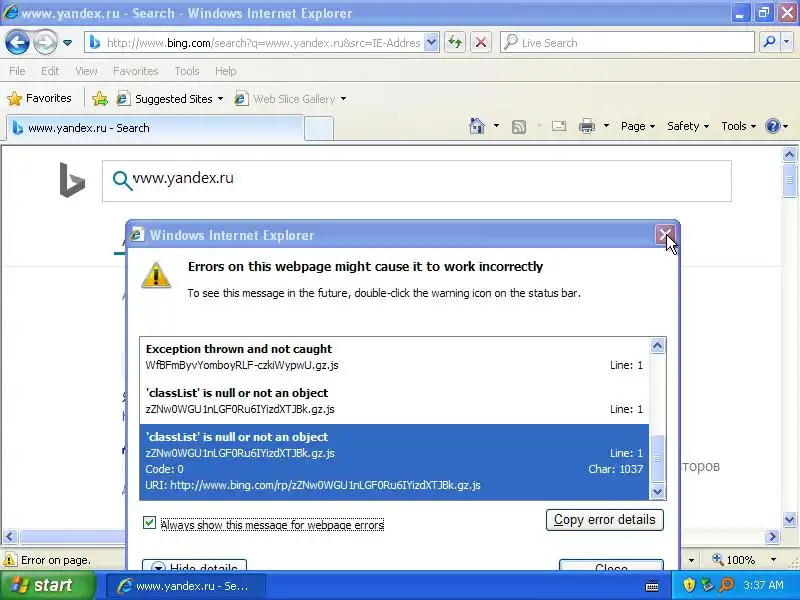Open the View menu
The height and width of the screenshot is (600, 800).
coord(86,71)
